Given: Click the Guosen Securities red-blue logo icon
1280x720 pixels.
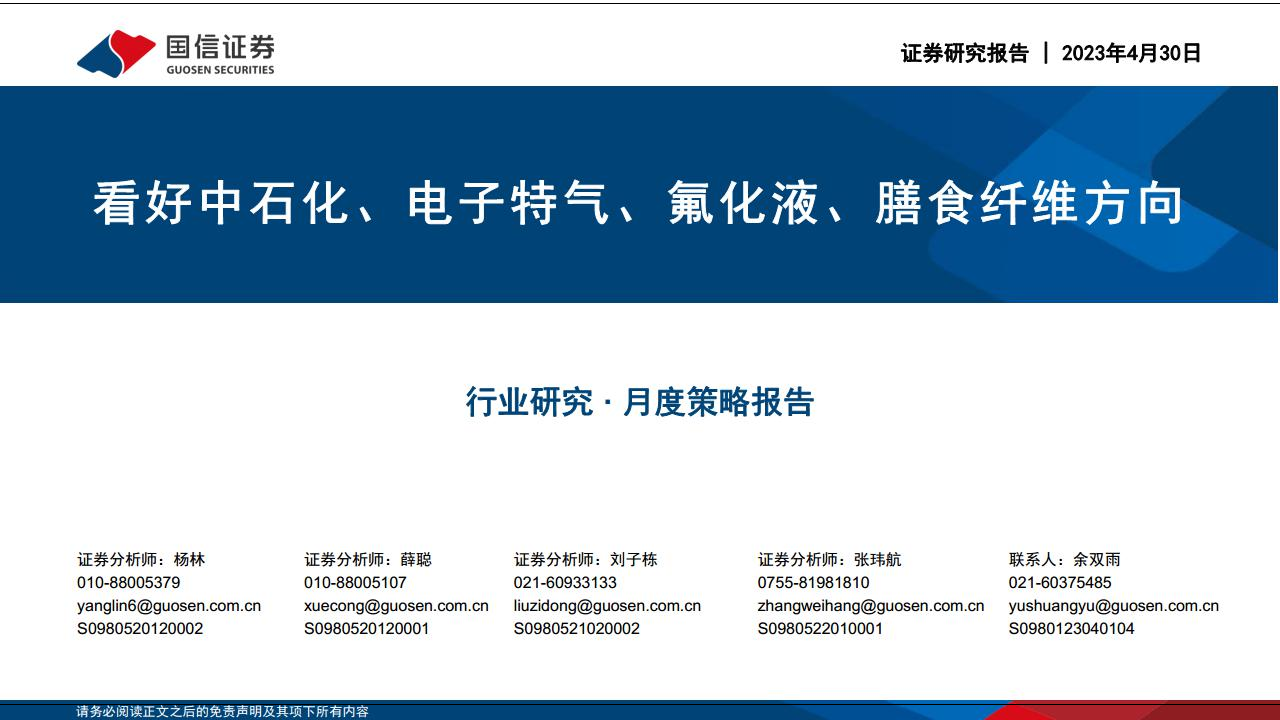Looking at the screenshot, I should [x=115, y=53].
